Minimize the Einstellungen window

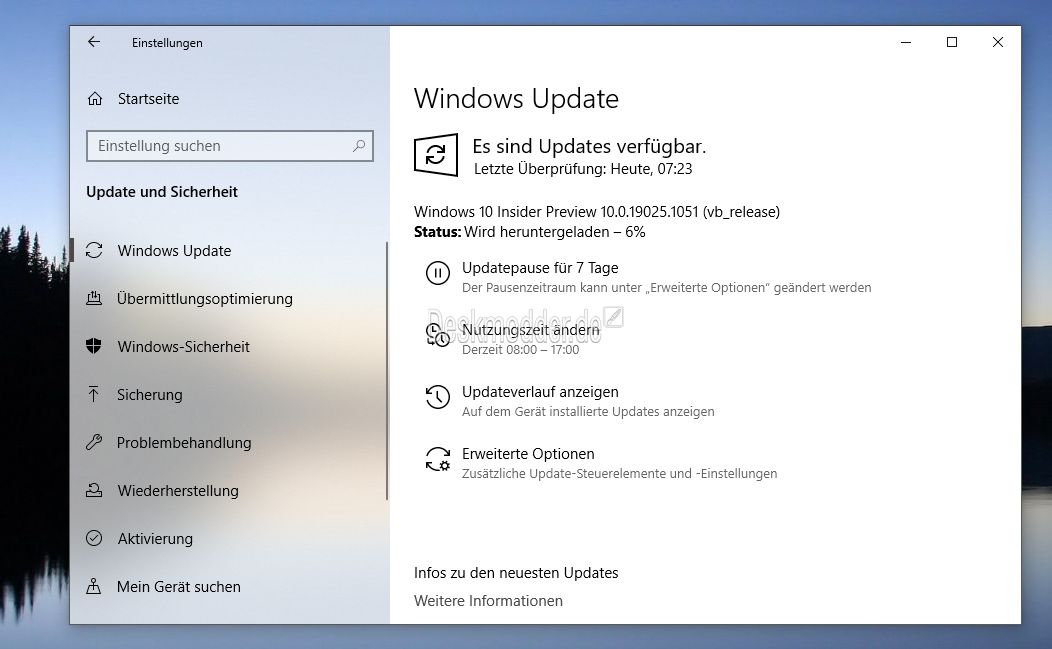(x=906, y=42)
